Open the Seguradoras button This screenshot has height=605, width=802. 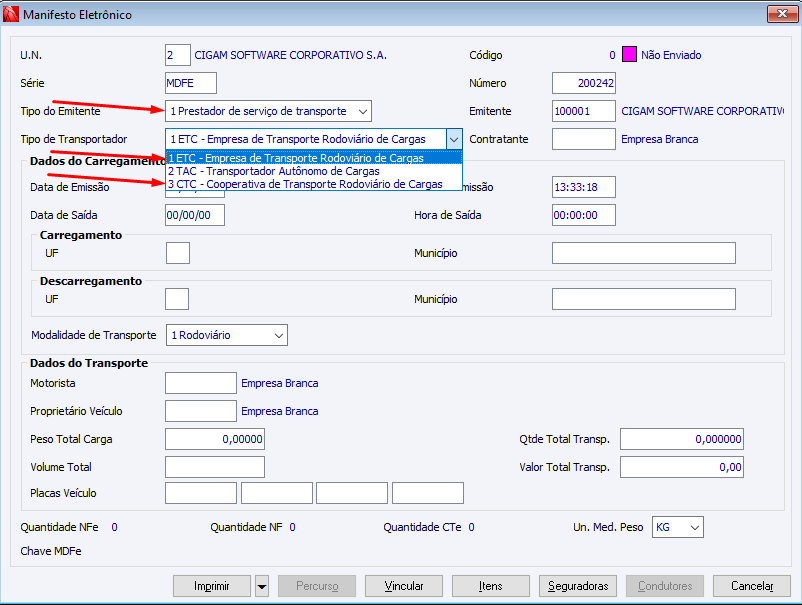tap(578, 586)
